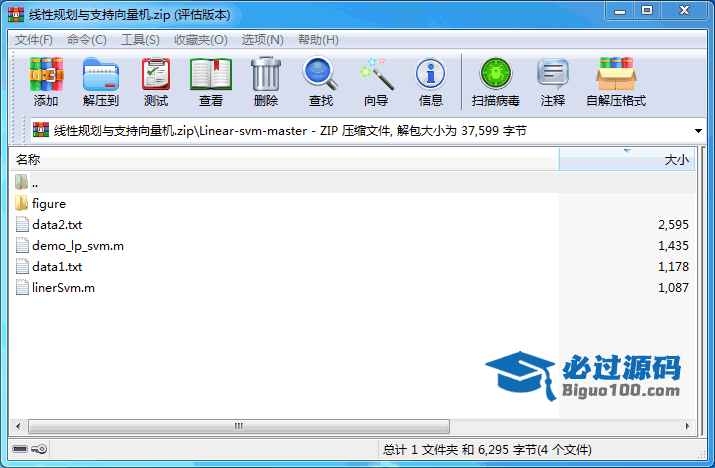Show archive 信息 (Info) icon
Screen dimensions: 715x468
430,74
